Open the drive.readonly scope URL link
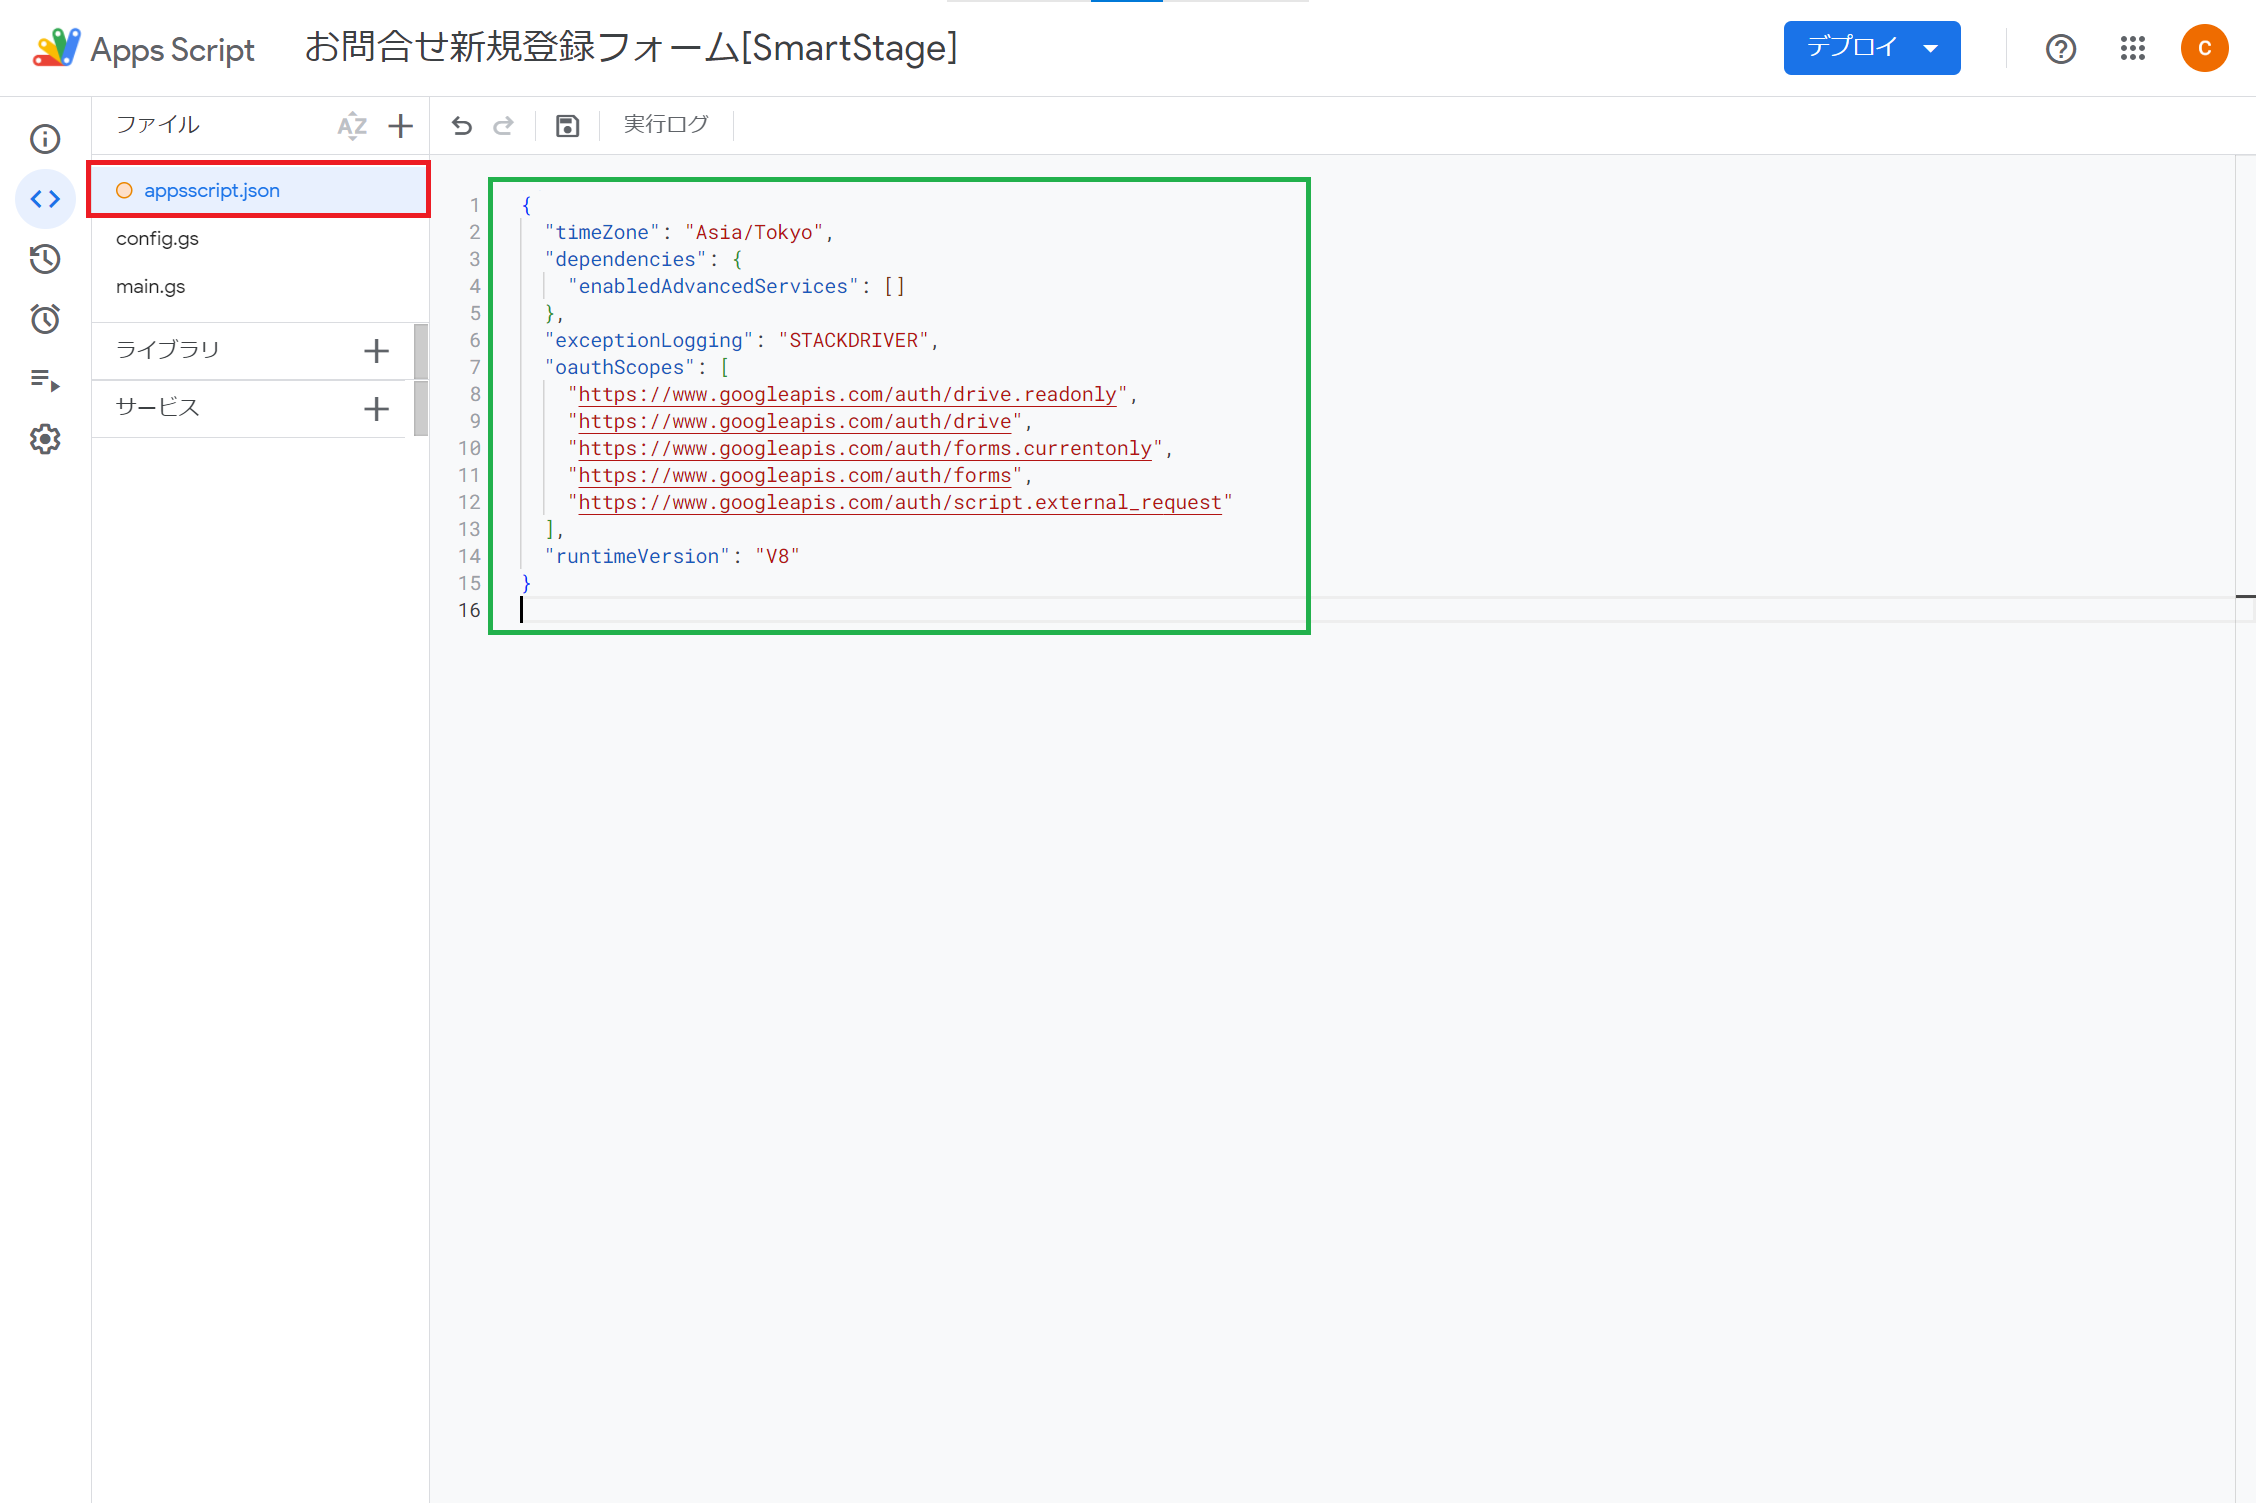Viewport: 2256px width, 1503px height. [847, 394]
